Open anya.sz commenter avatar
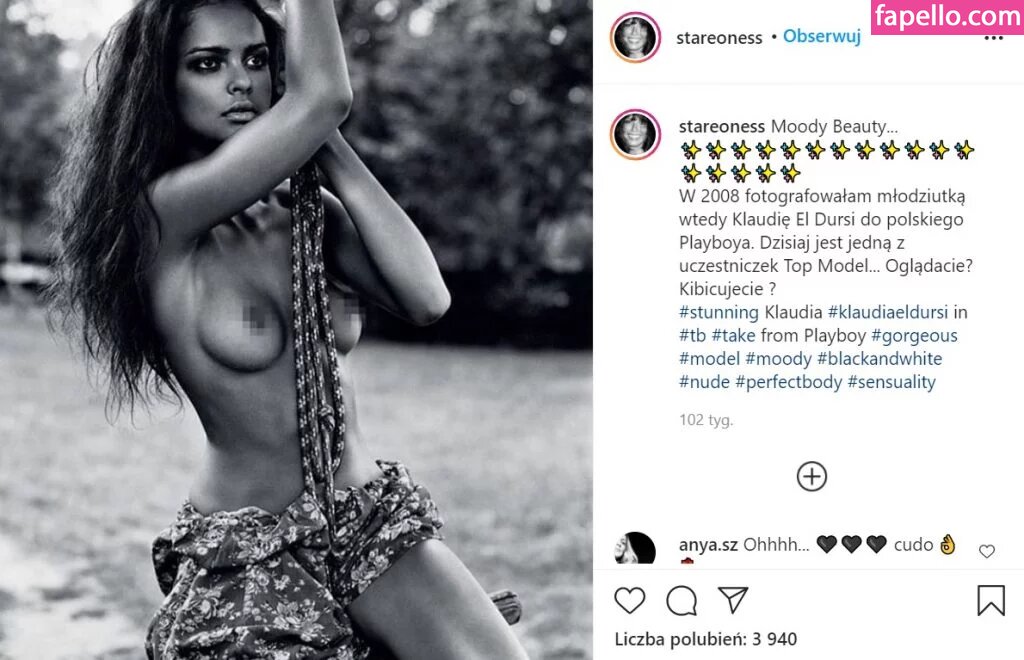The width and height of the screenshot is (1024, 660). tap(635, 548)
